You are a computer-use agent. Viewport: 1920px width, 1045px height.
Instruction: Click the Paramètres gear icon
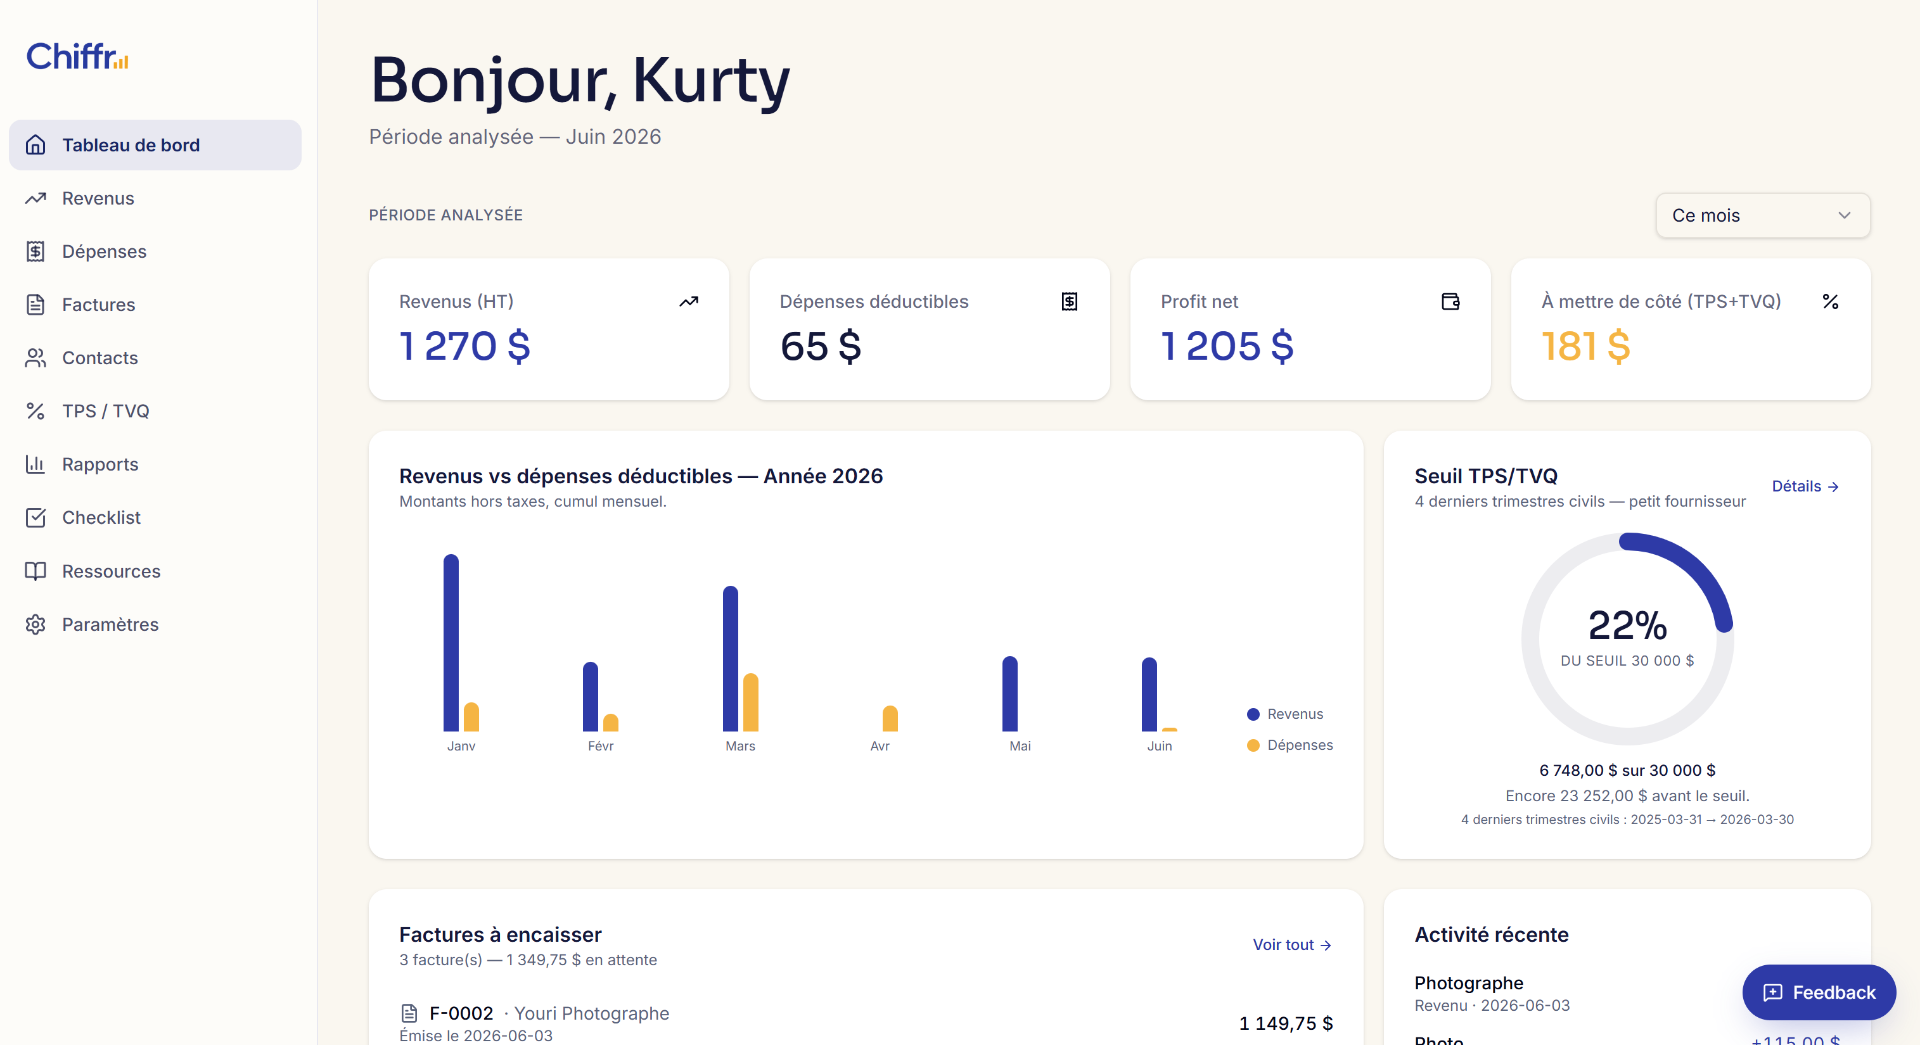click(36, 624)
